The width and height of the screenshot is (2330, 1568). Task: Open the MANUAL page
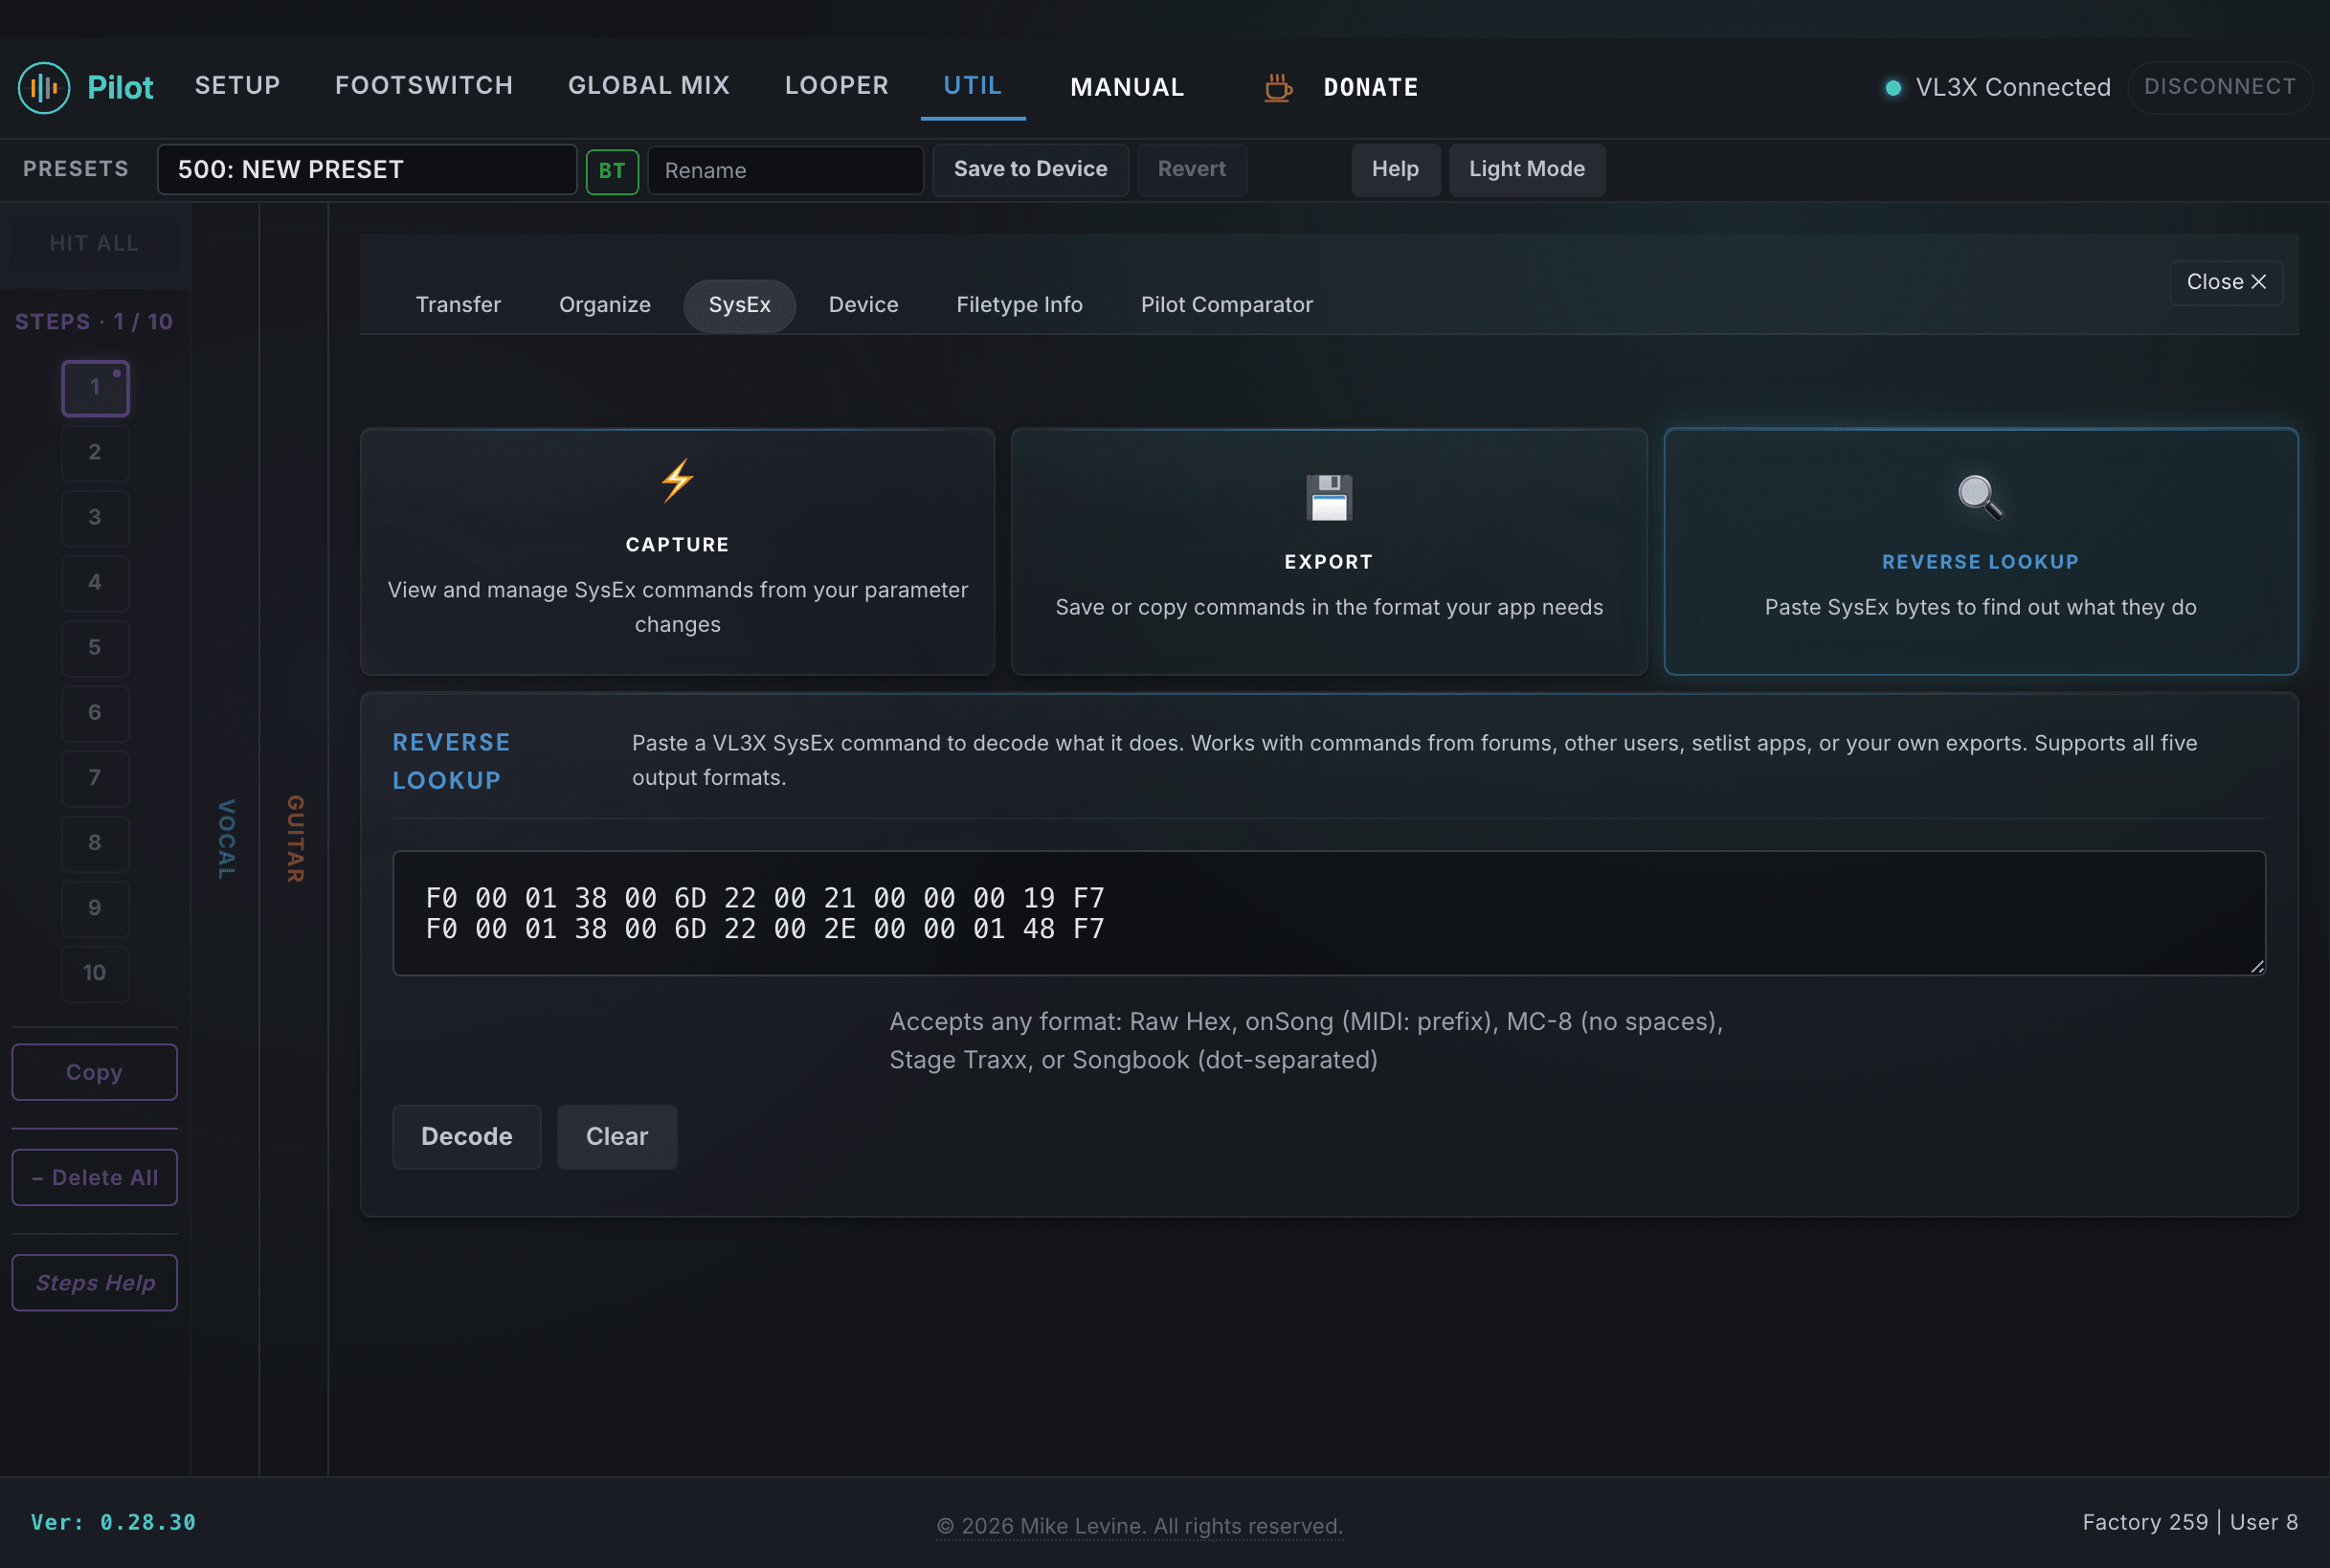point(1128,87)
